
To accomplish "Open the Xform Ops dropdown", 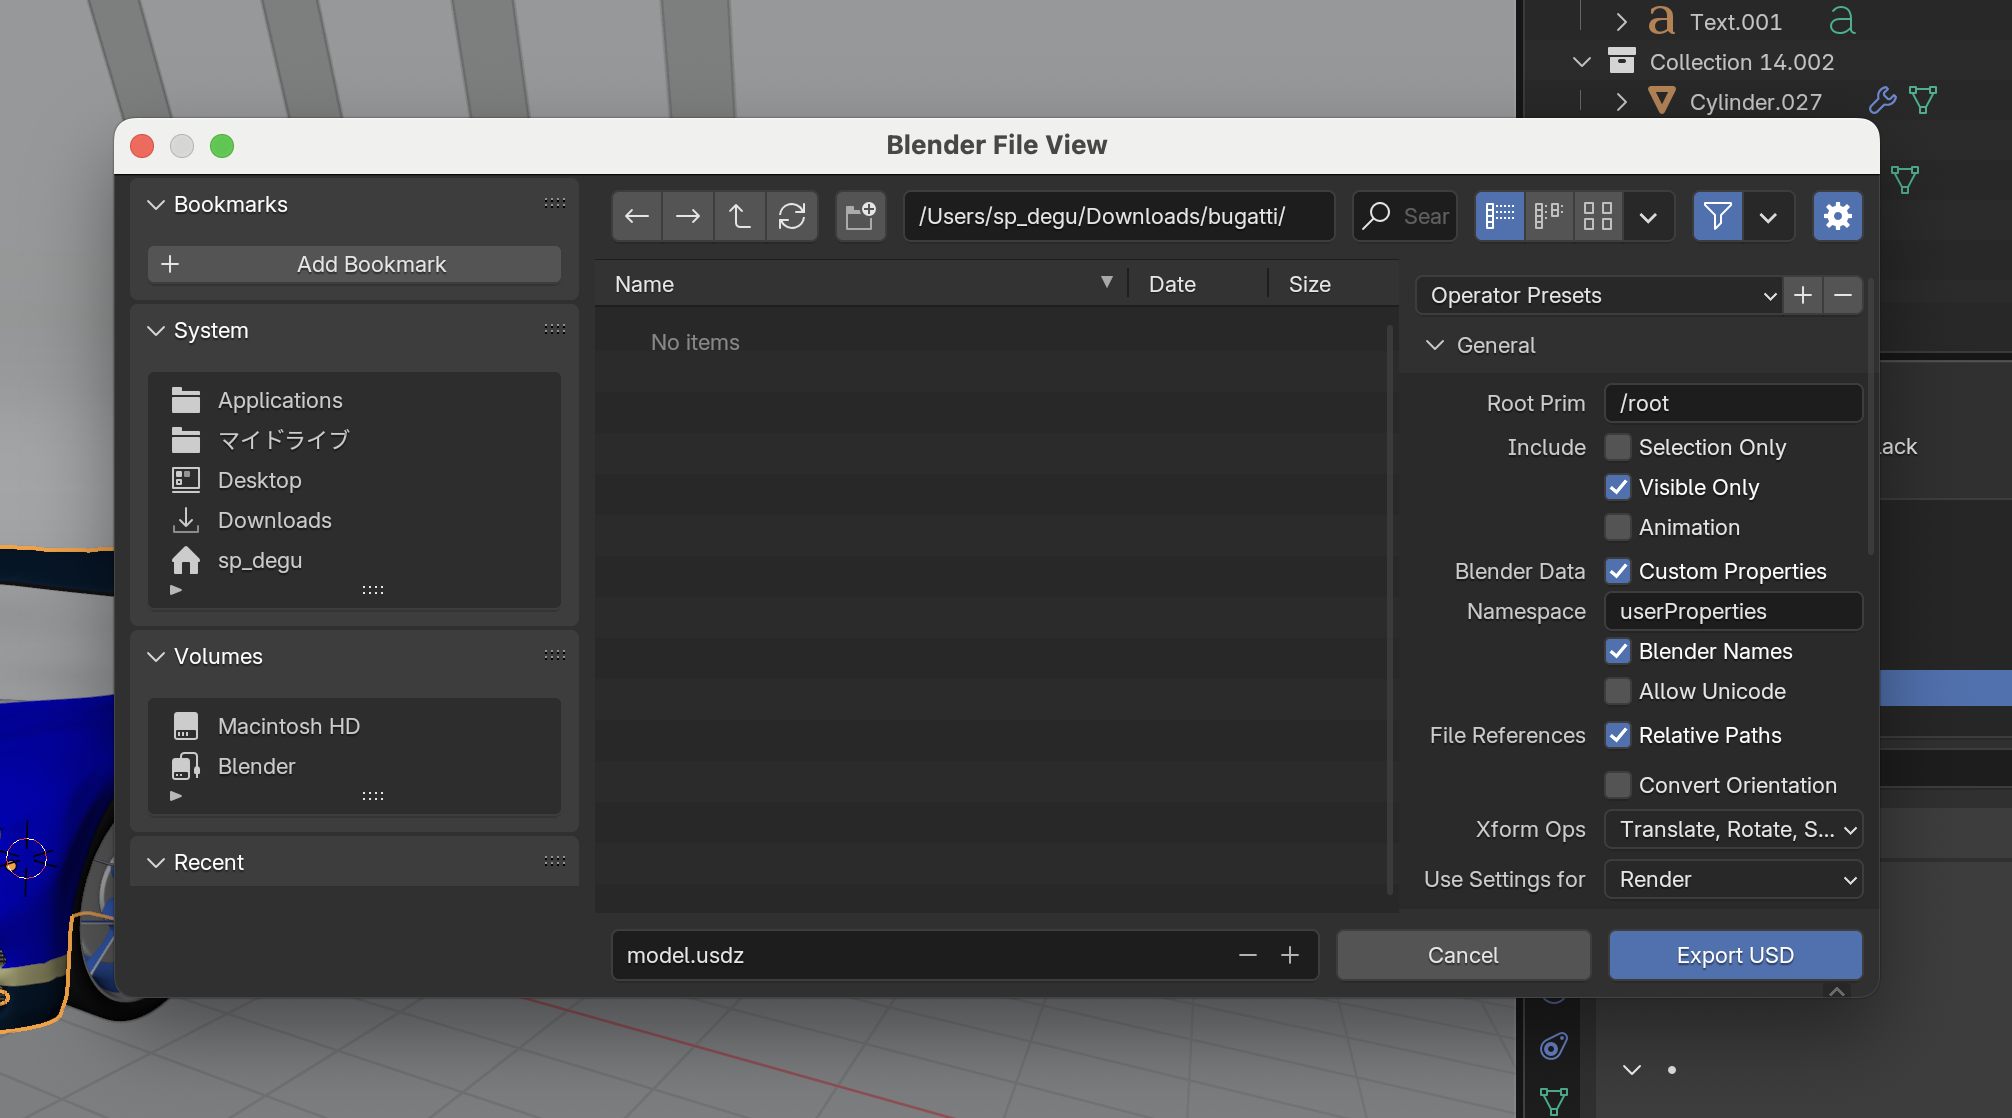I will [1733, 829].
